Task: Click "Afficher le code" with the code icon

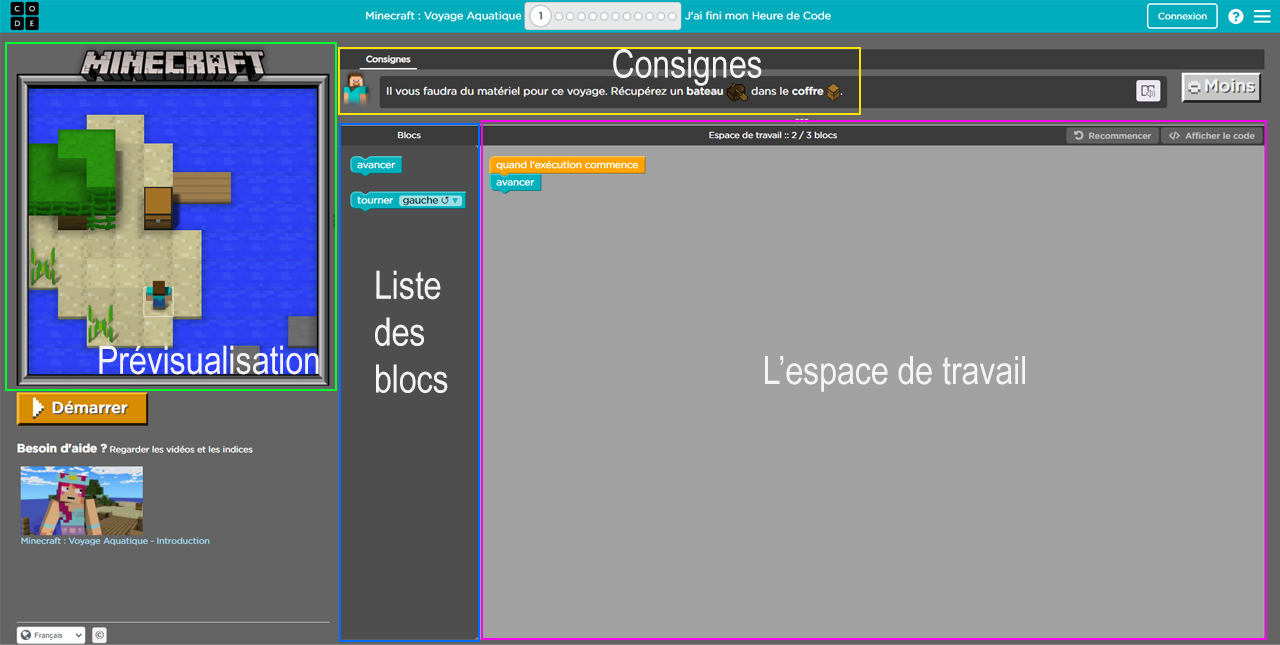Action: tap(1212, 135)
